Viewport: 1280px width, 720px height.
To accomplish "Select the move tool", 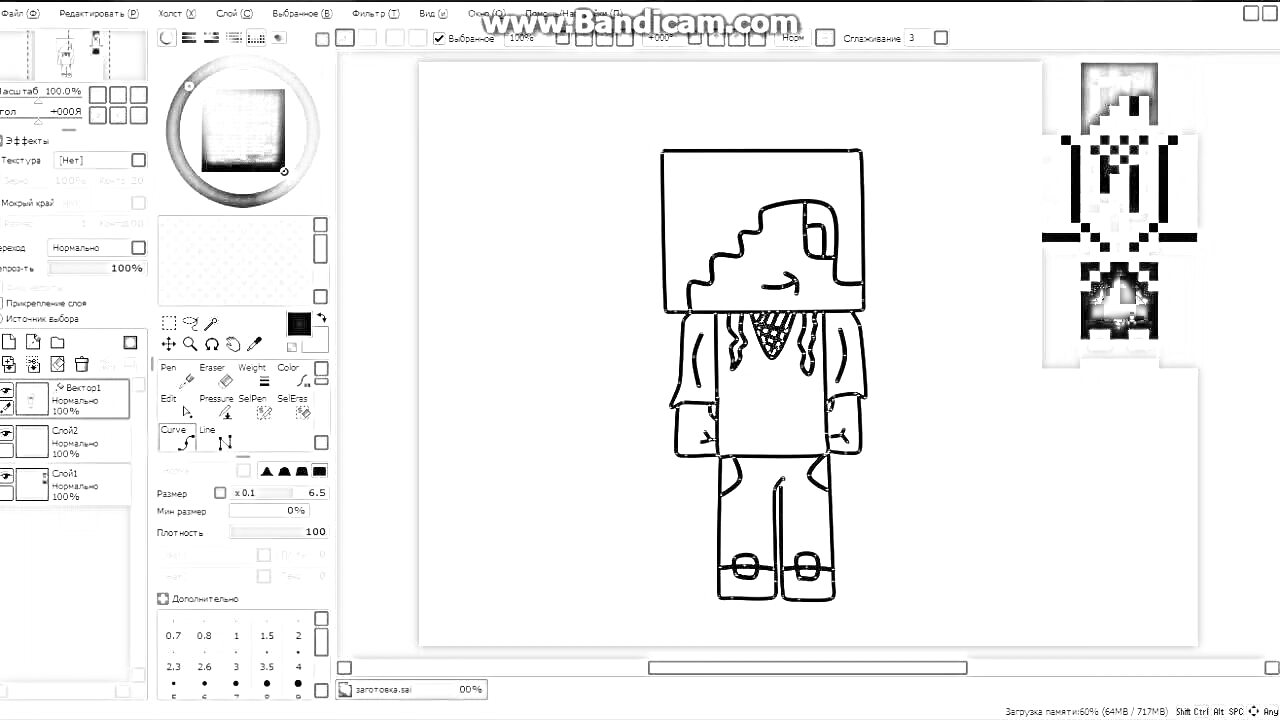I will click(x=169, y=344).
